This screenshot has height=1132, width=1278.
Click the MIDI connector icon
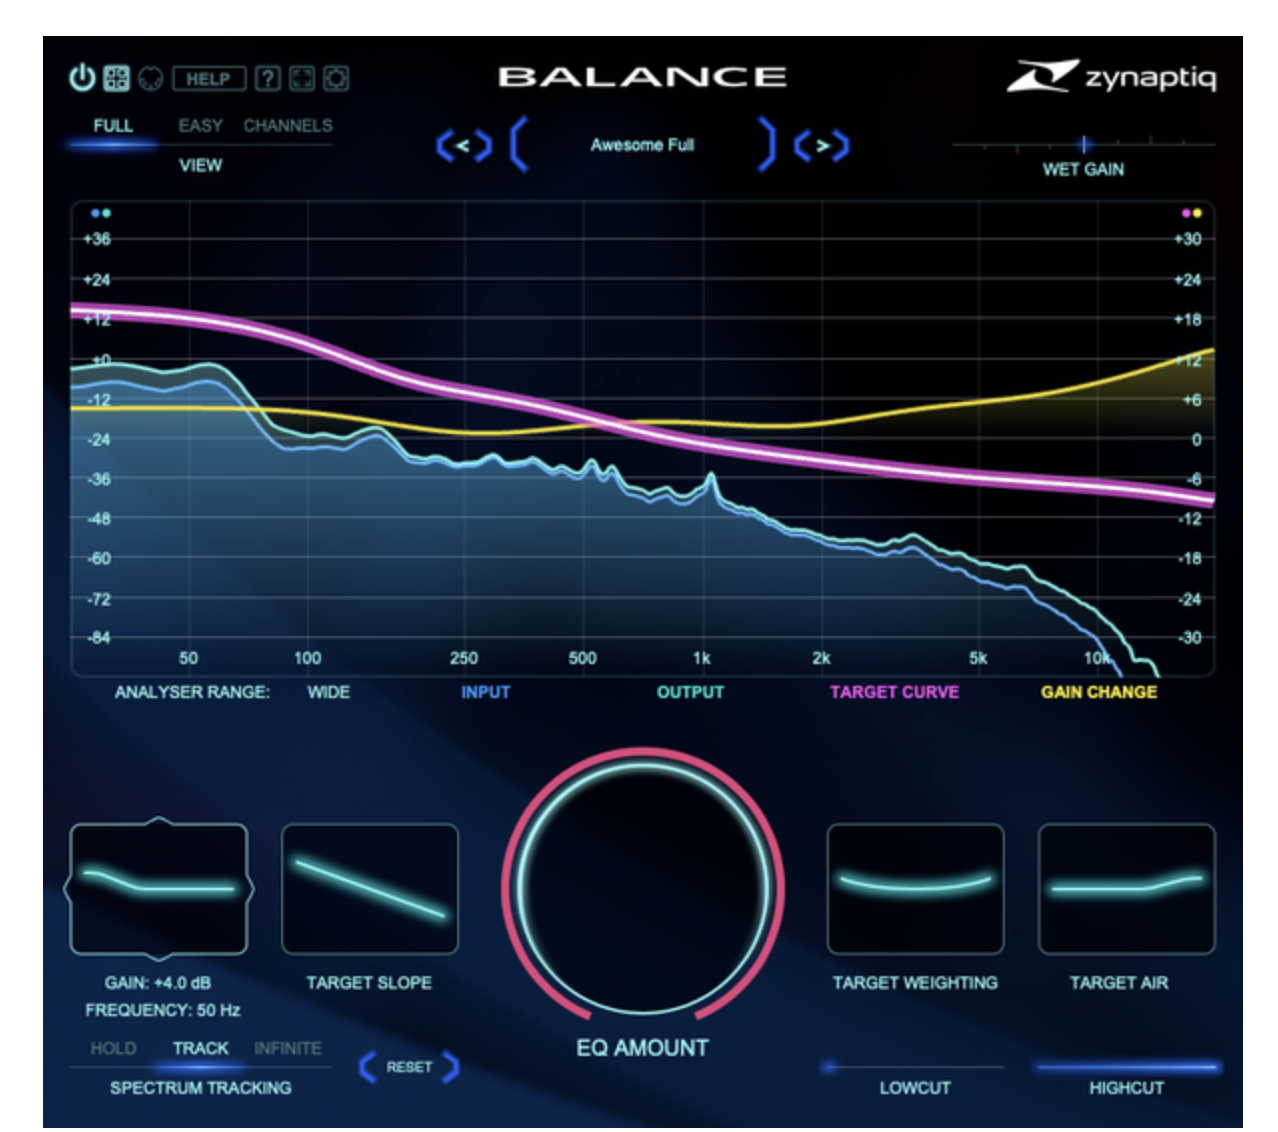pyautogui.click(x=150, y=78)
